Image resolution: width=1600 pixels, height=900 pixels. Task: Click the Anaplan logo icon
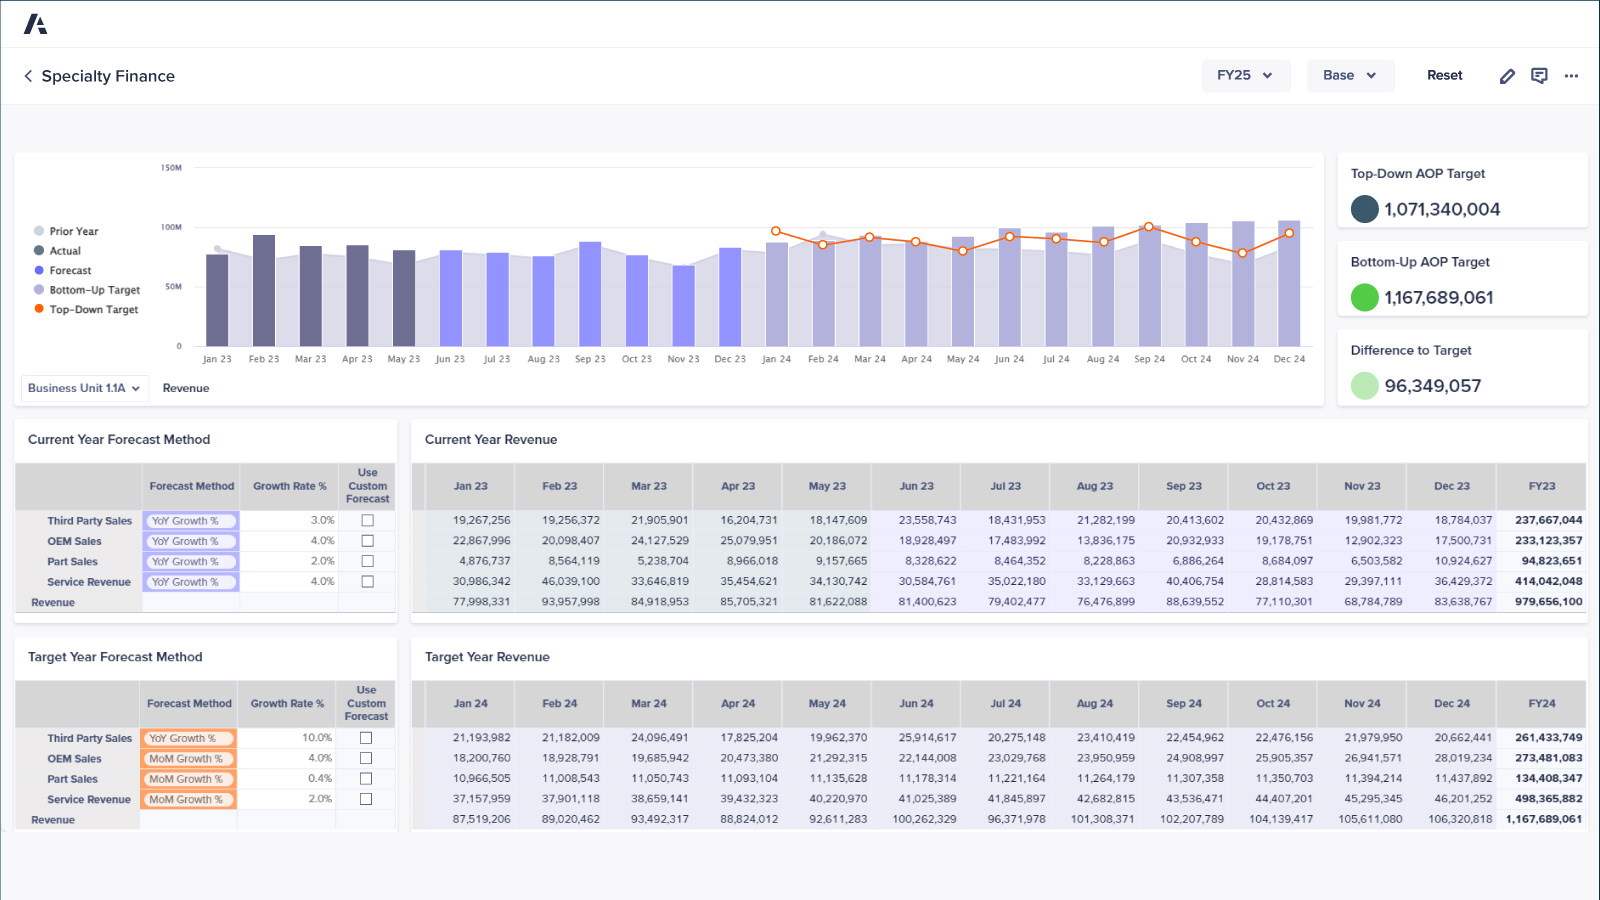36,24
